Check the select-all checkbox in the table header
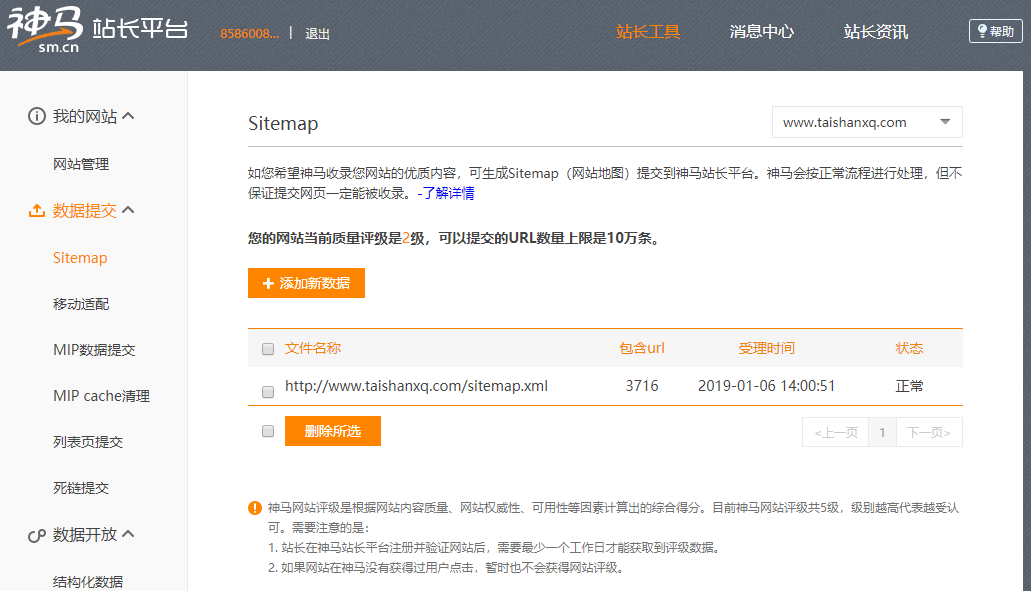The width and height of the screenshot is (1031, 591). (x=267, y=348)
